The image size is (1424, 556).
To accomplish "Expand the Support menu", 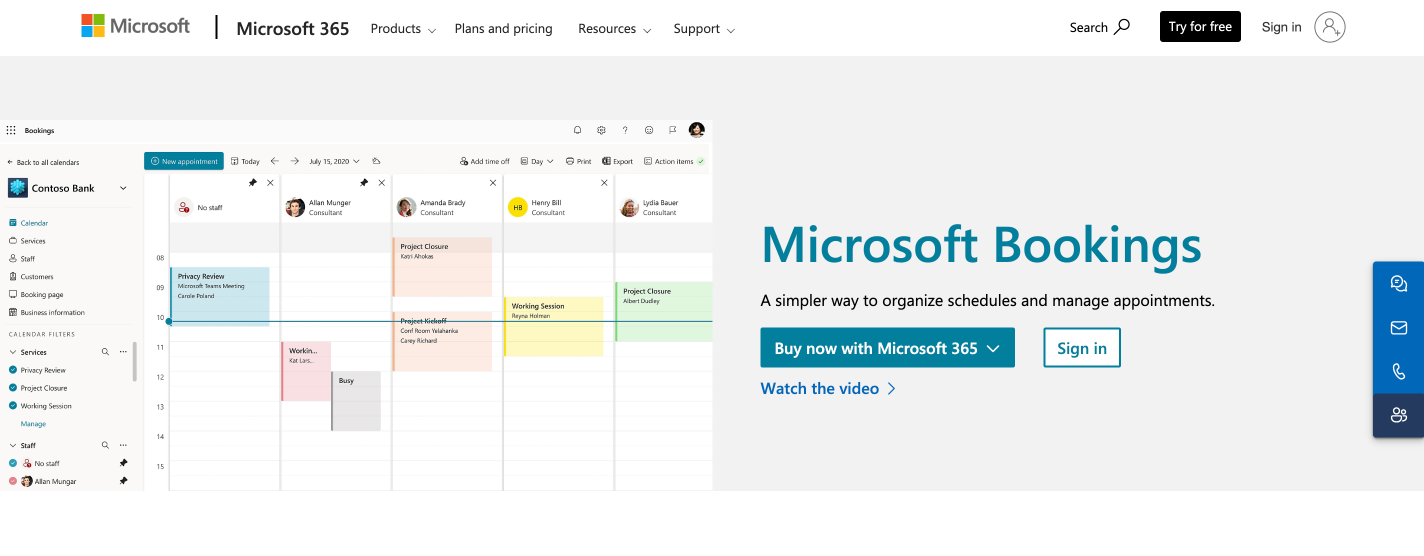I will (x=704, y=29).
